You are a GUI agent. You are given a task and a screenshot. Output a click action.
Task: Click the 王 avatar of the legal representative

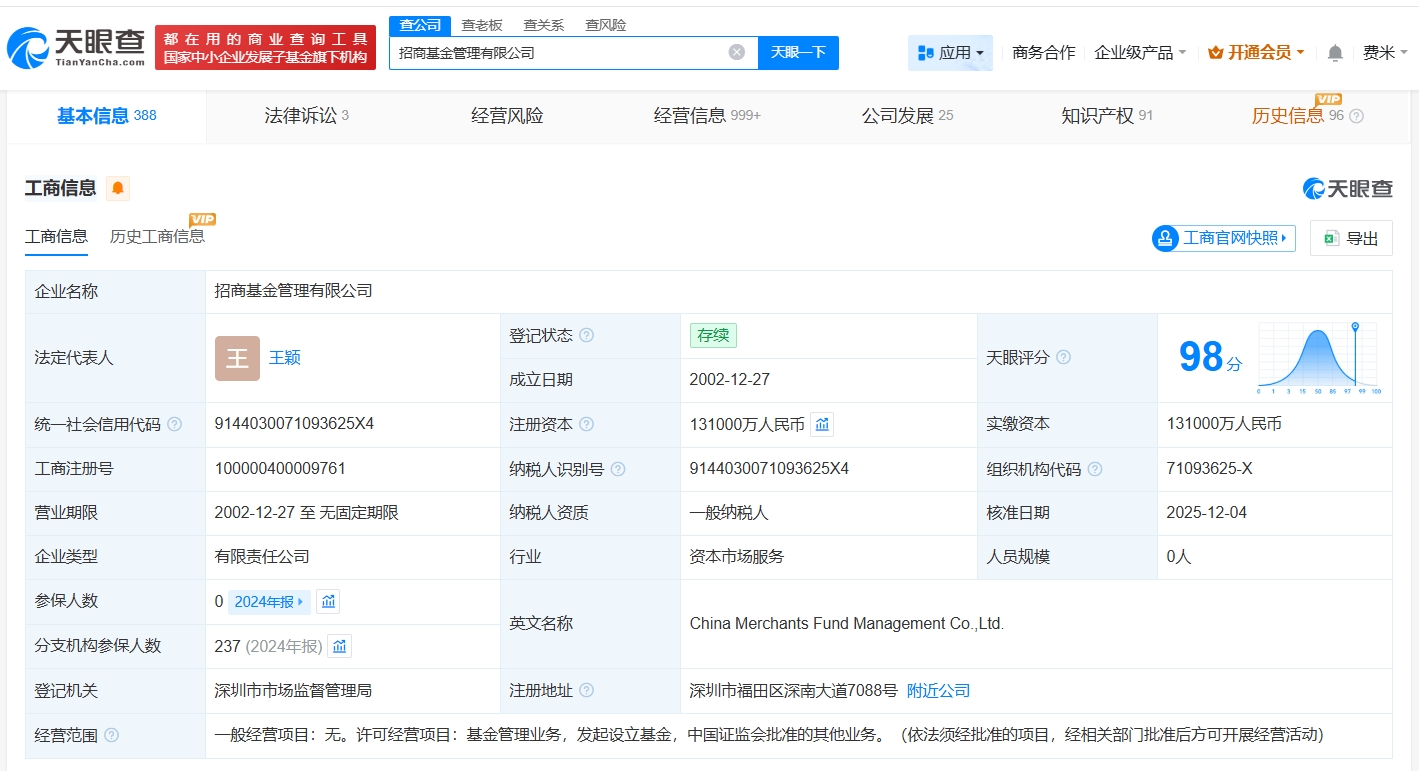click(237, 358)
